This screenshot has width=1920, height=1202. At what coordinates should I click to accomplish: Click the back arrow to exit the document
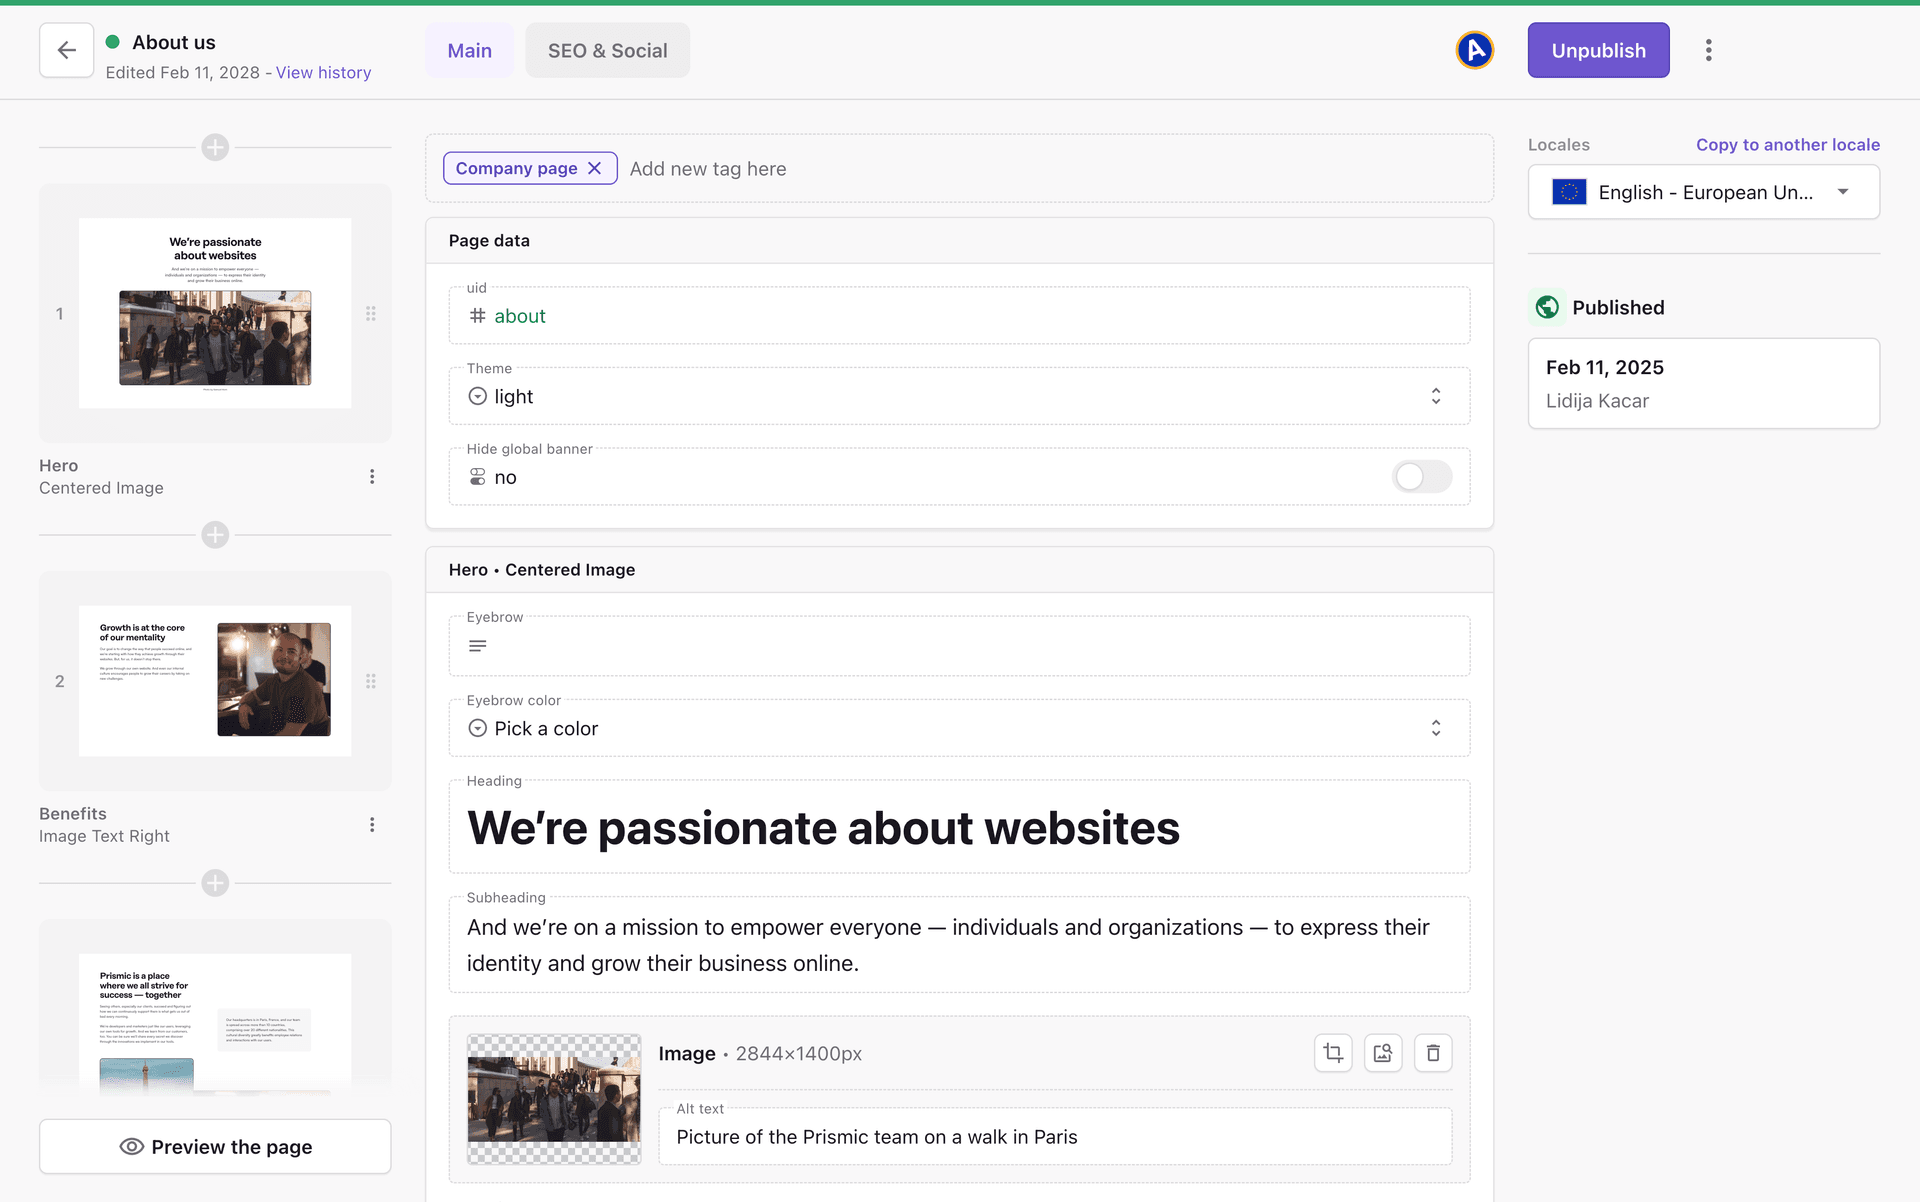coord(66,50)
